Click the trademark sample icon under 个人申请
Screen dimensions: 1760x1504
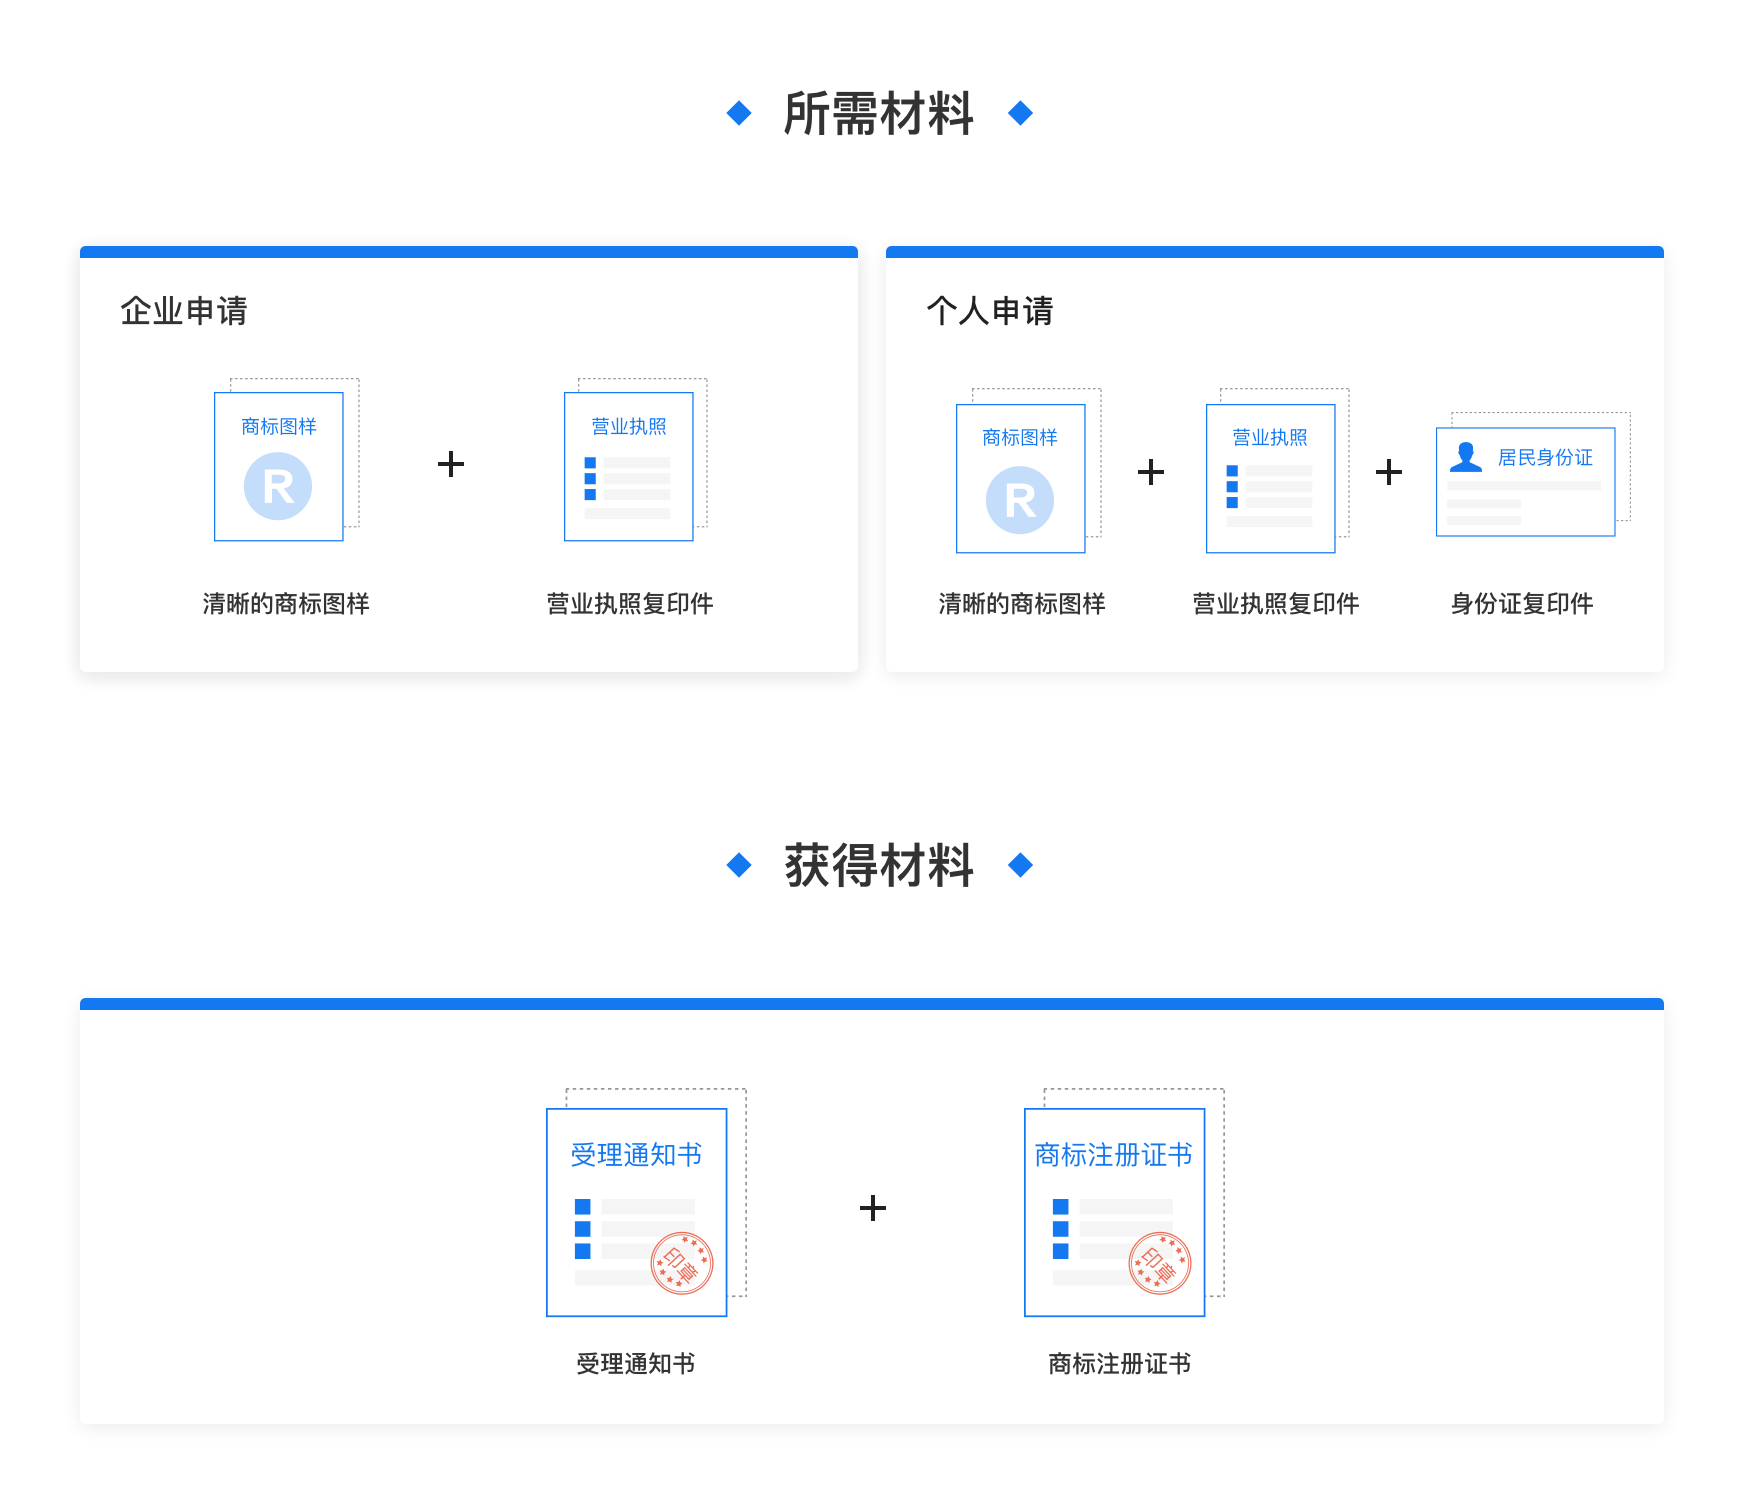[1021, 478]
